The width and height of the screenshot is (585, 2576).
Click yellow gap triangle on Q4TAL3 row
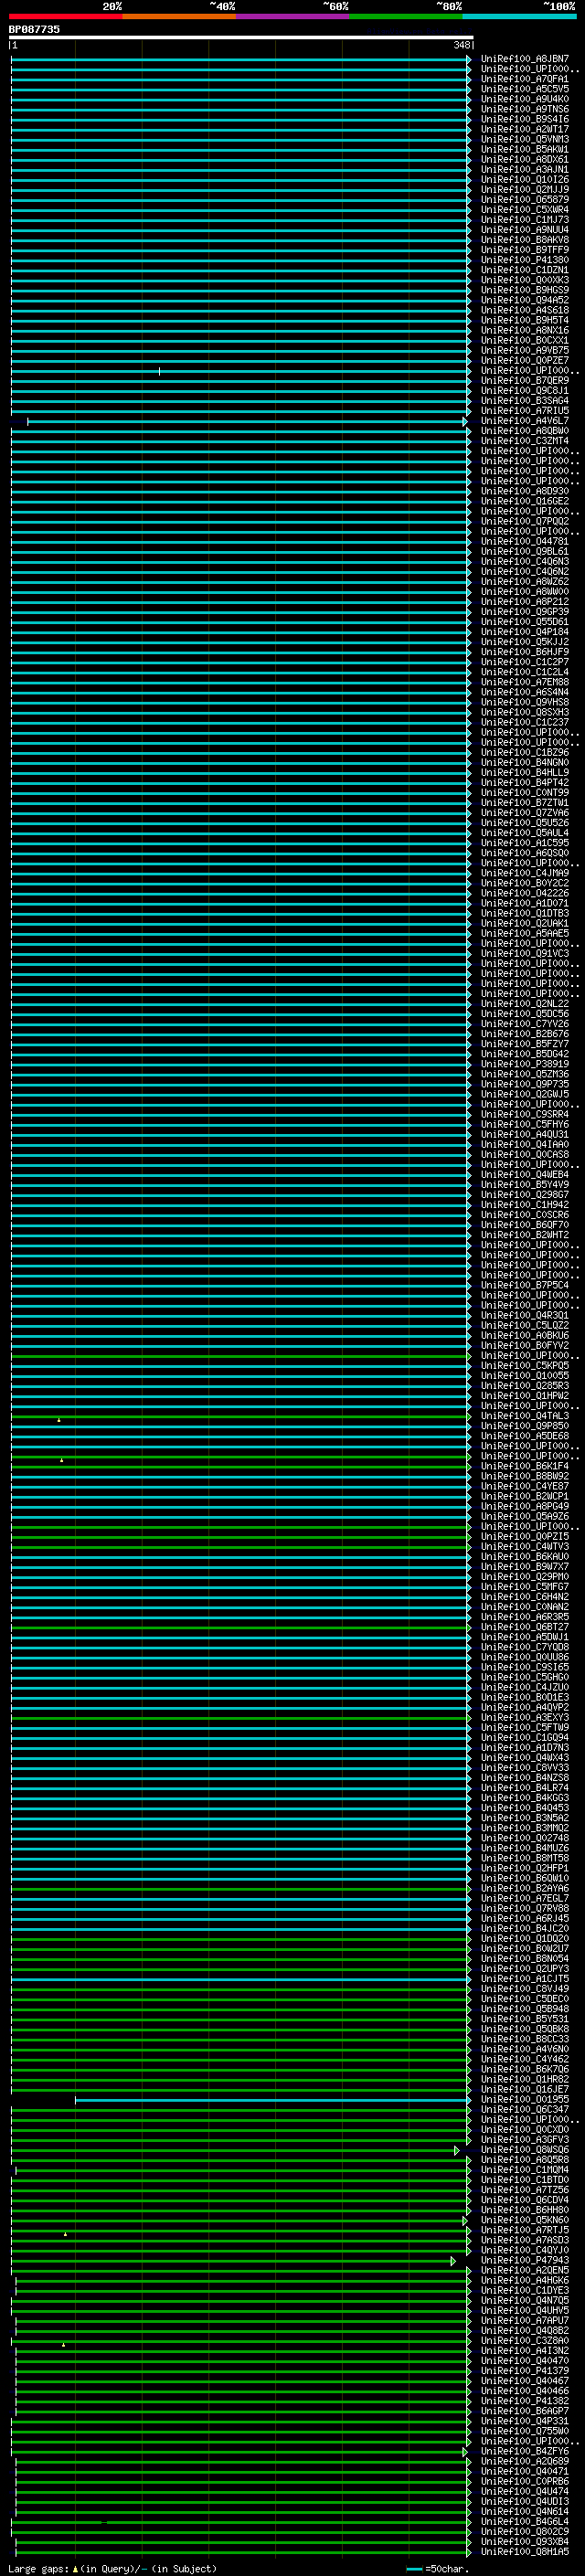[59, 1420]
